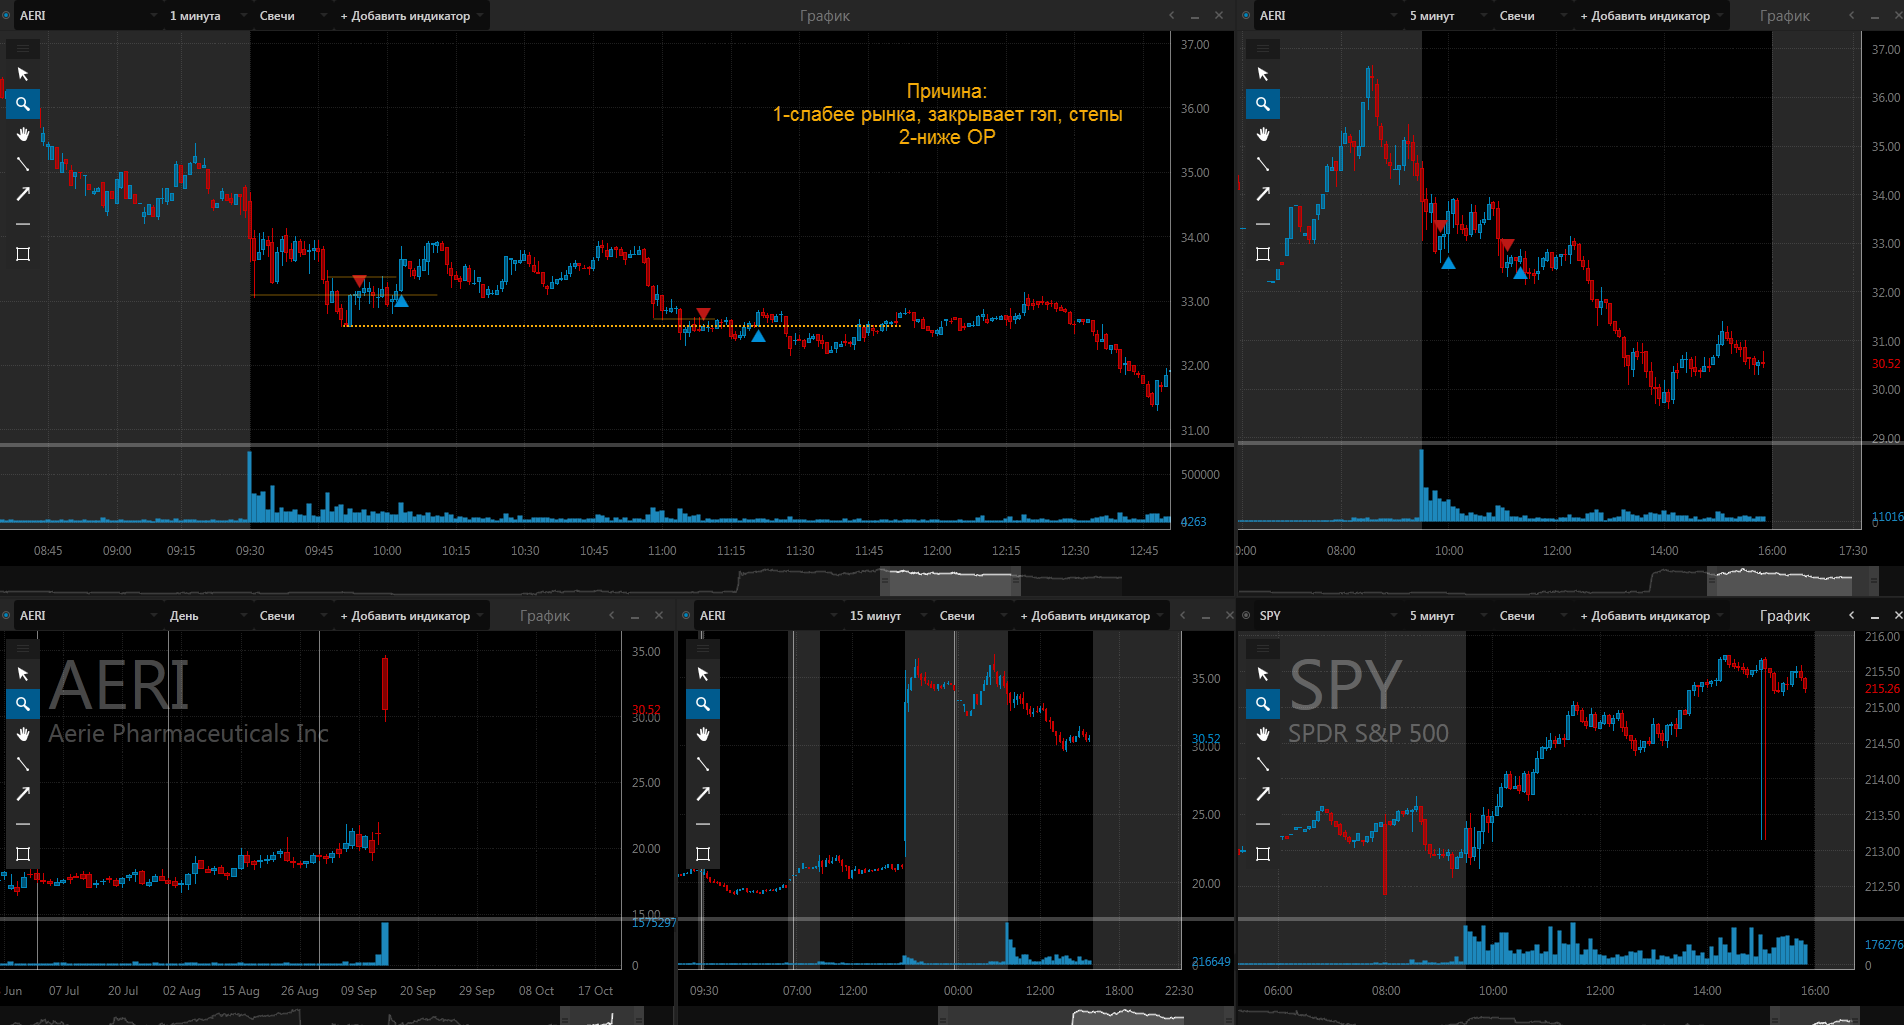Select the arrow tool in SPY chart
The width and height of the screenshot is (1904, 1025).
click(1263, 794)
